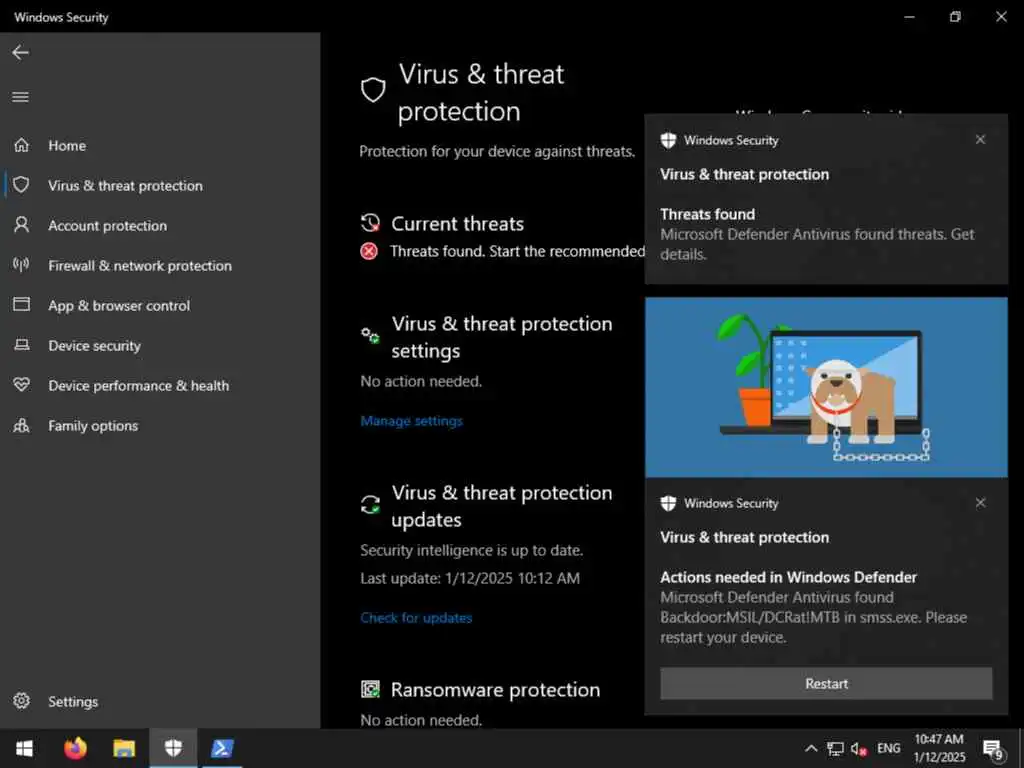Click the DCRat backdoor detection message
This screenshot has width=1024, height=768.
click(x=813, y=617)
